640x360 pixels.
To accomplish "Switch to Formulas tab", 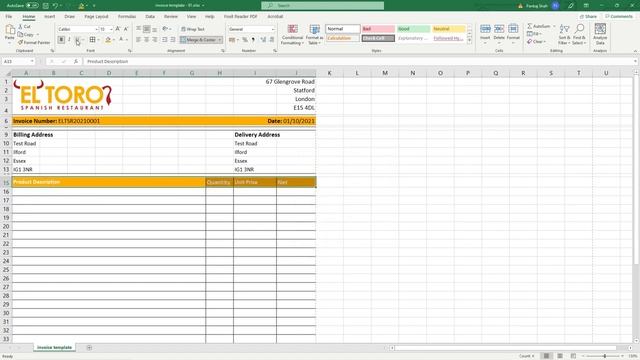I will (127, 16).
